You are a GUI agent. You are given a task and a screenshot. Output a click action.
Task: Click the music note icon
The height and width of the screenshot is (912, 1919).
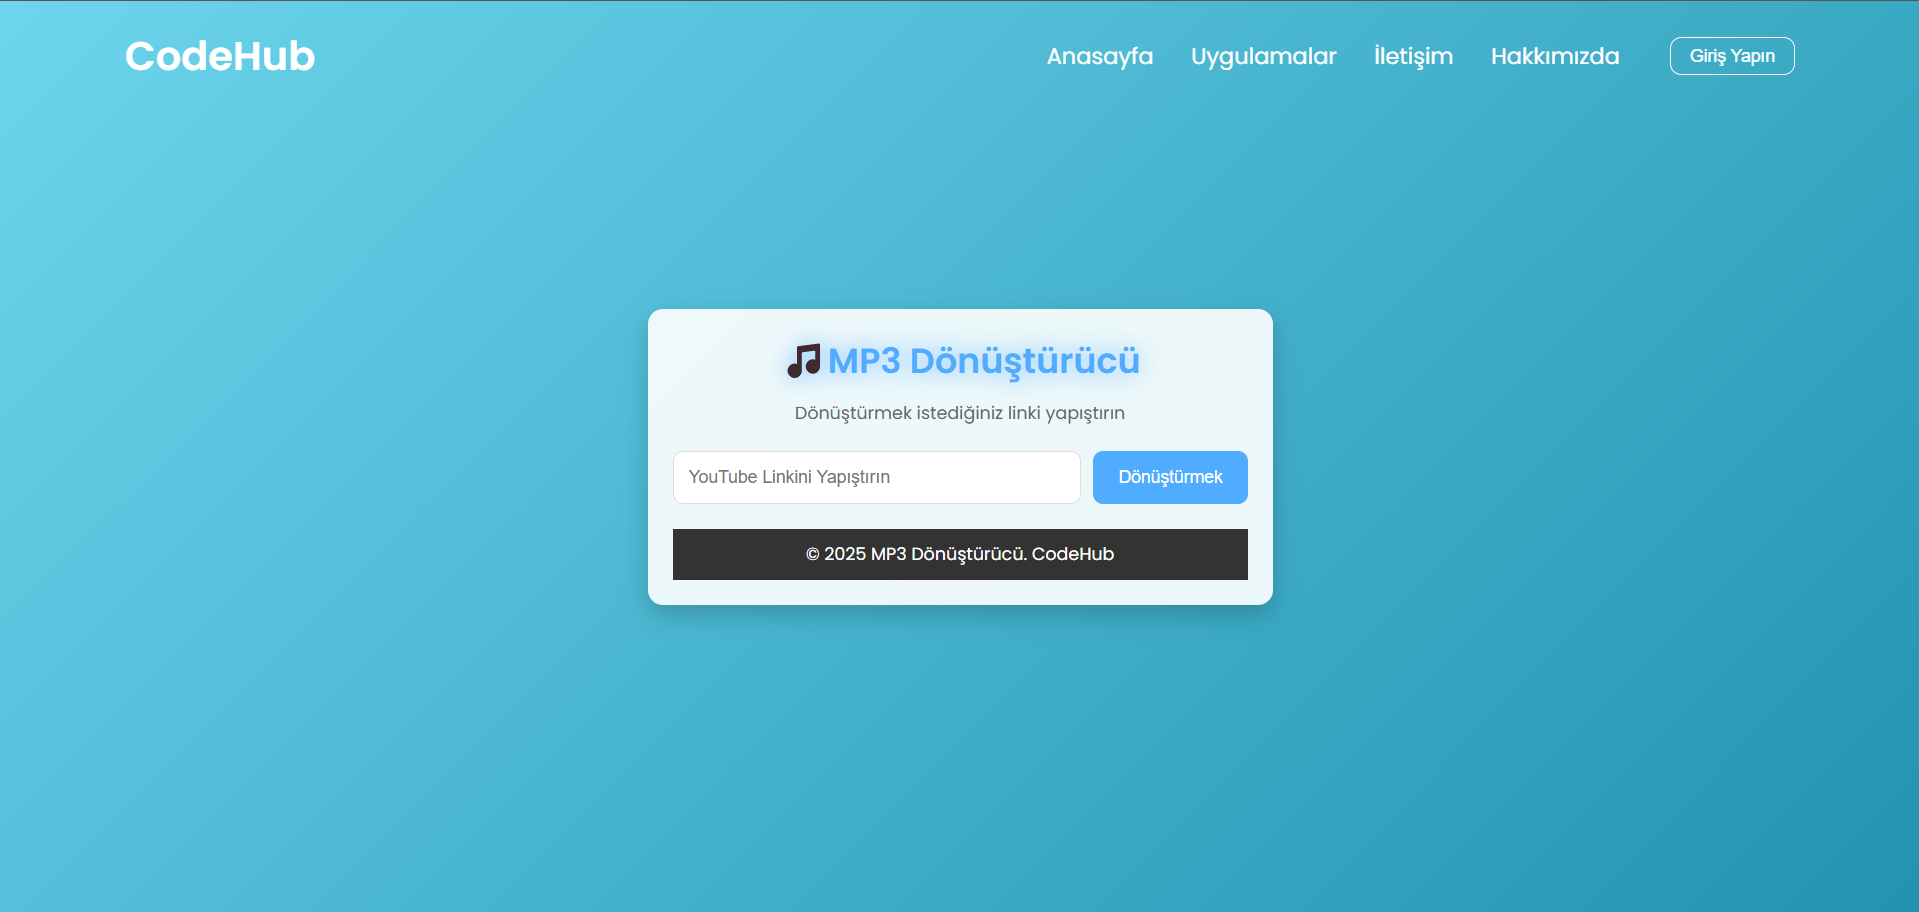[x=803, y=361]
